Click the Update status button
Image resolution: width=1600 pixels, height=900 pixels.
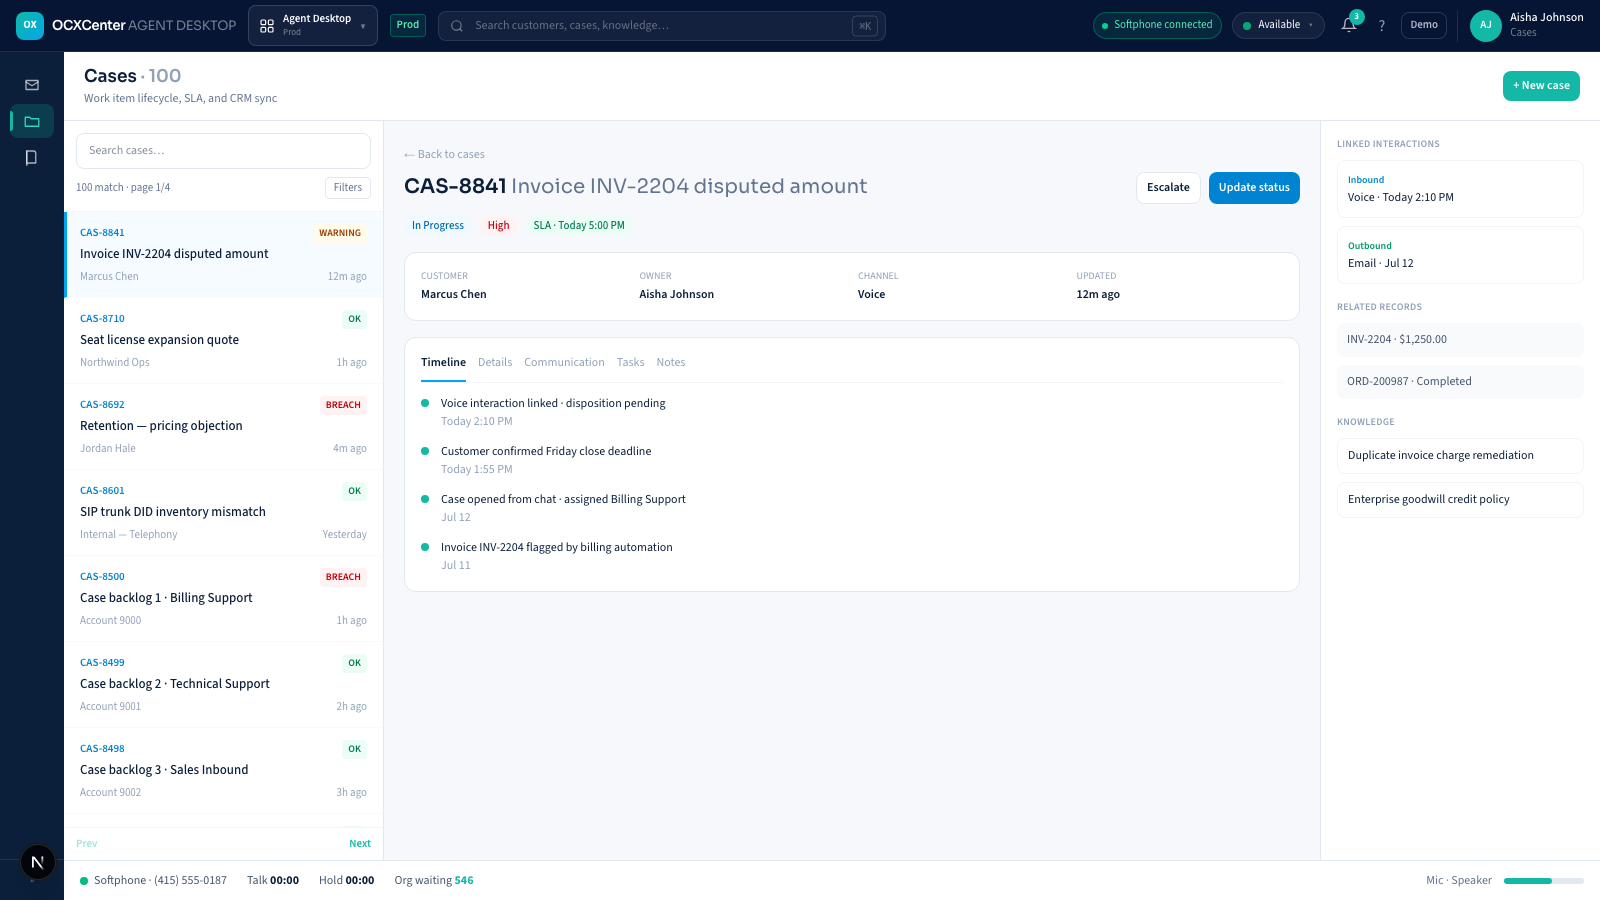tap(1254, 188)
